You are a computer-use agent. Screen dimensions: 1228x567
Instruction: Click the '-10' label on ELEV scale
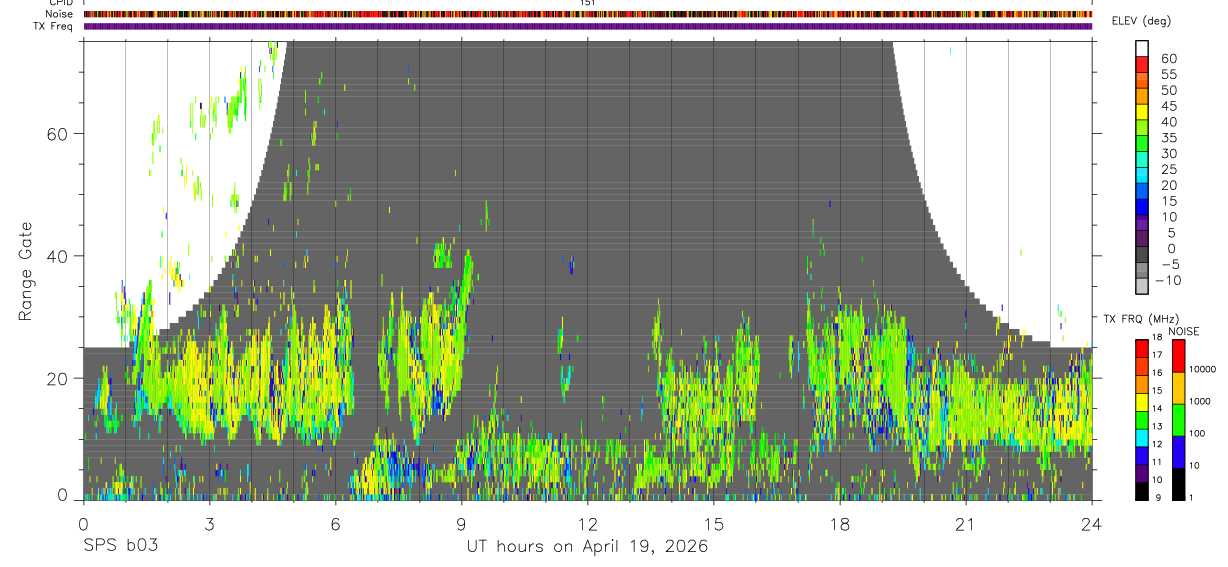pyautogui.click(x=1166, y=280)
